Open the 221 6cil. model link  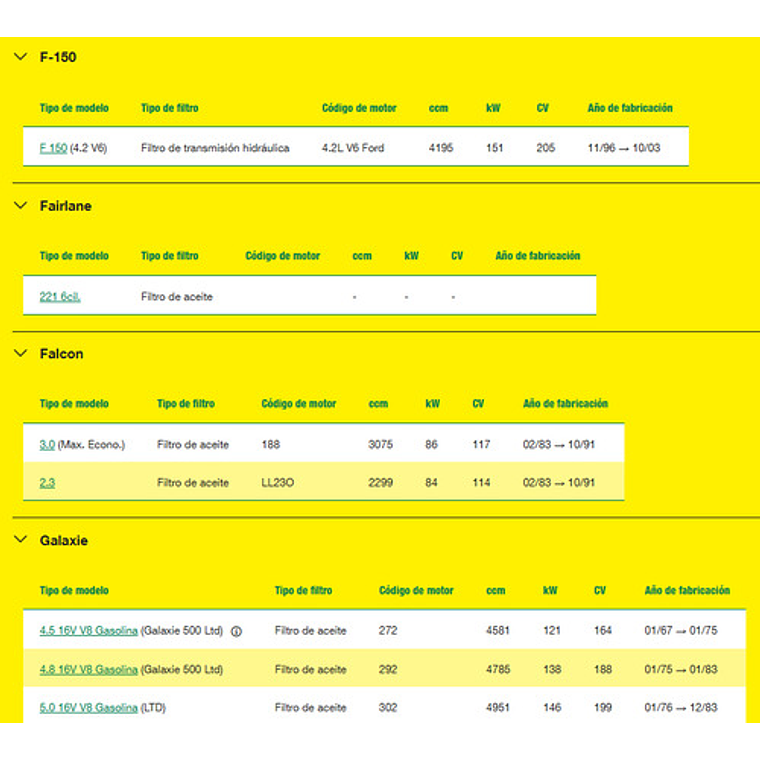[x=60, y=297]
